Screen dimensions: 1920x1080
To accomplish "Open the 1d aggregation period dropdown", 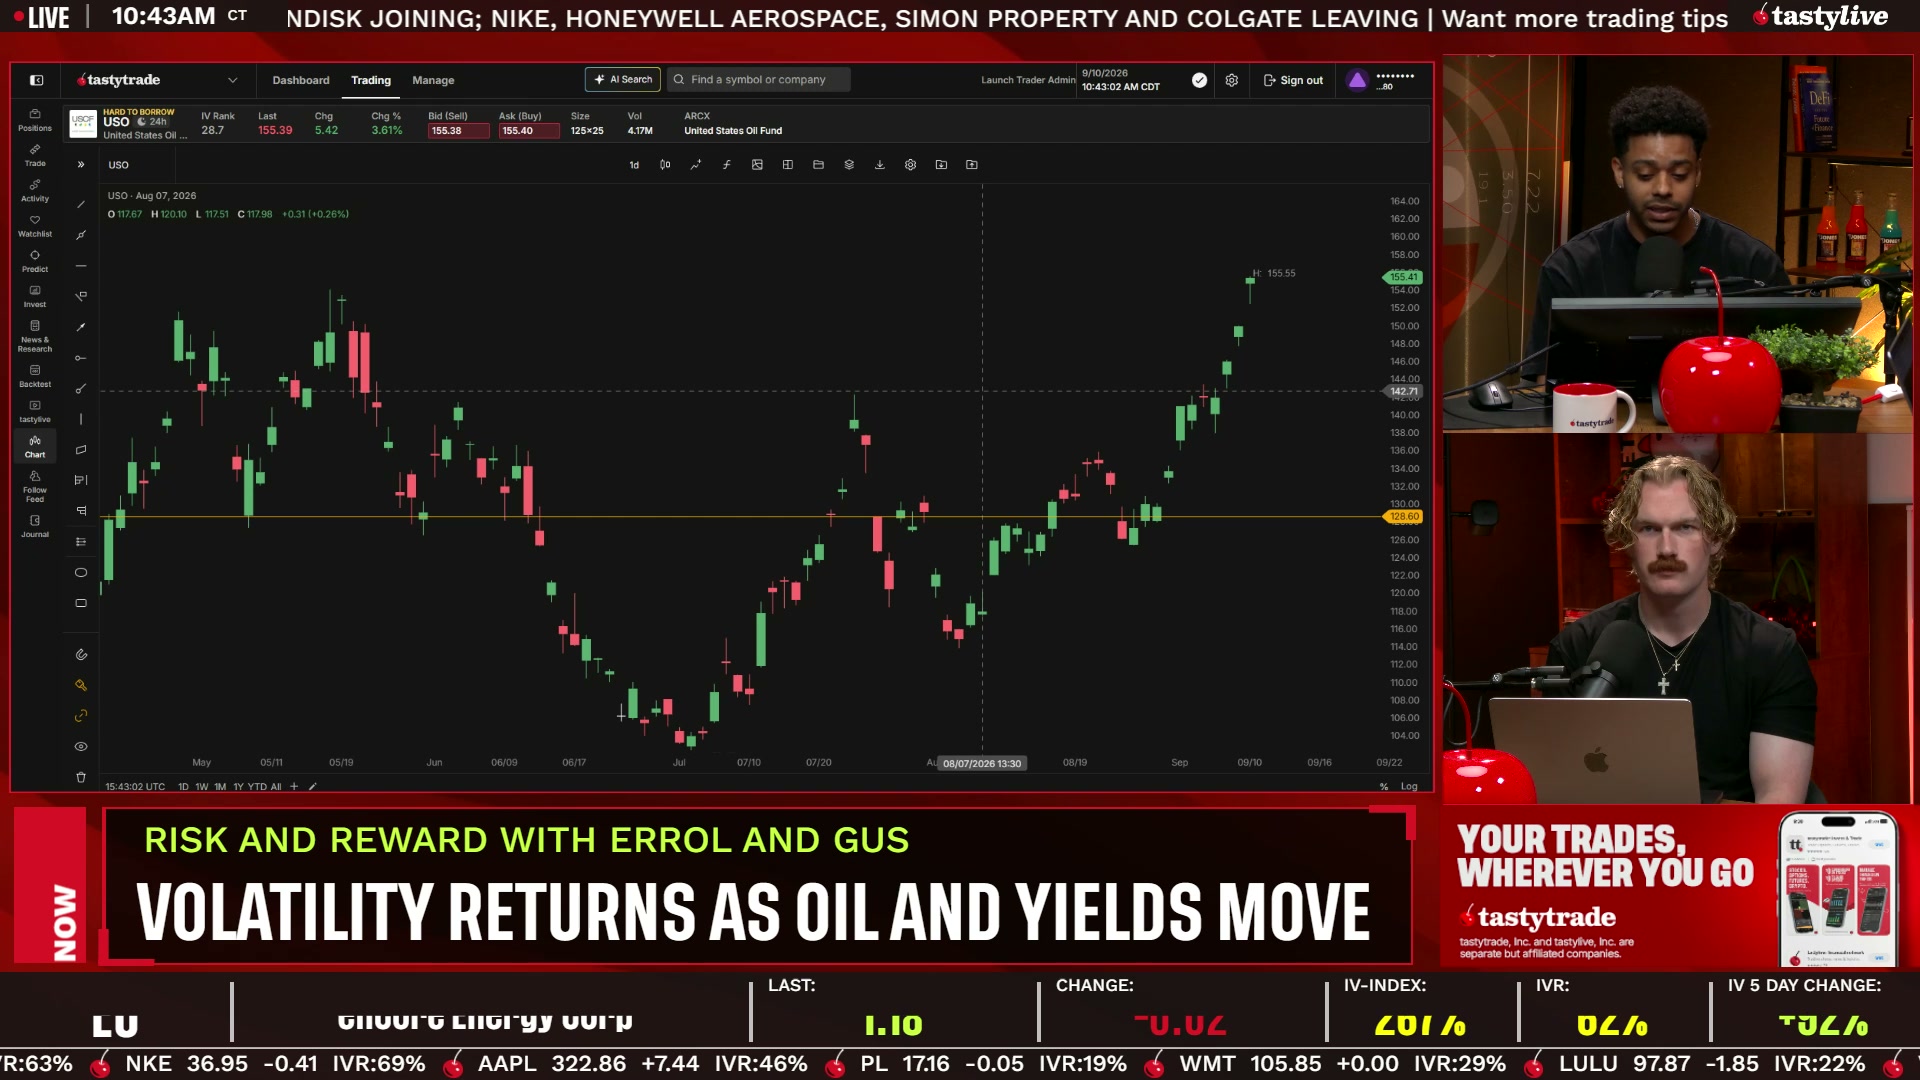I will [x=634, y=165].
